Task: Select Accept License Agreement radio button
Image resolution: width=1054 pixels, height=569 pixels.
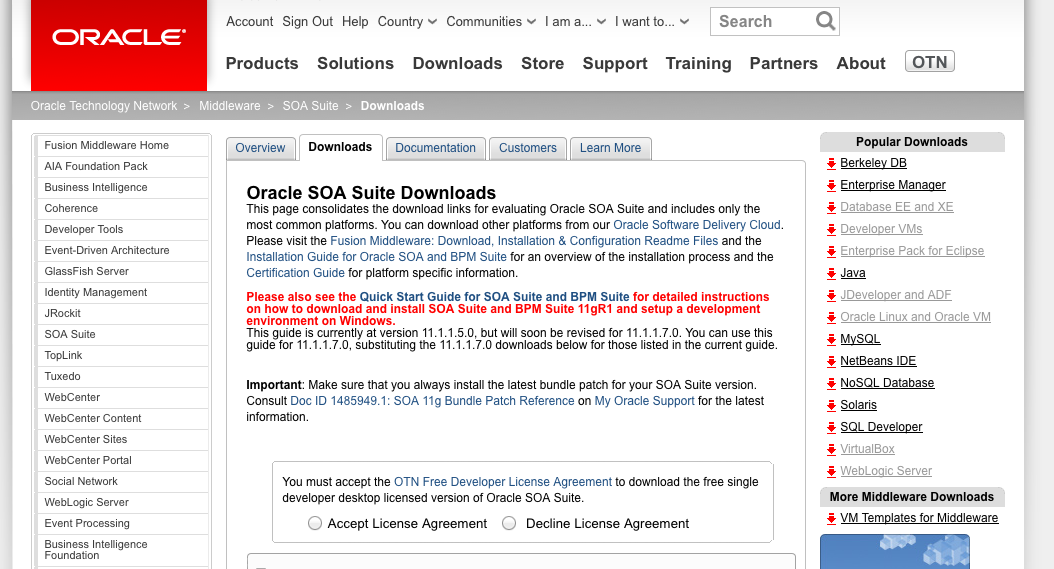Action: pos(315,523)
